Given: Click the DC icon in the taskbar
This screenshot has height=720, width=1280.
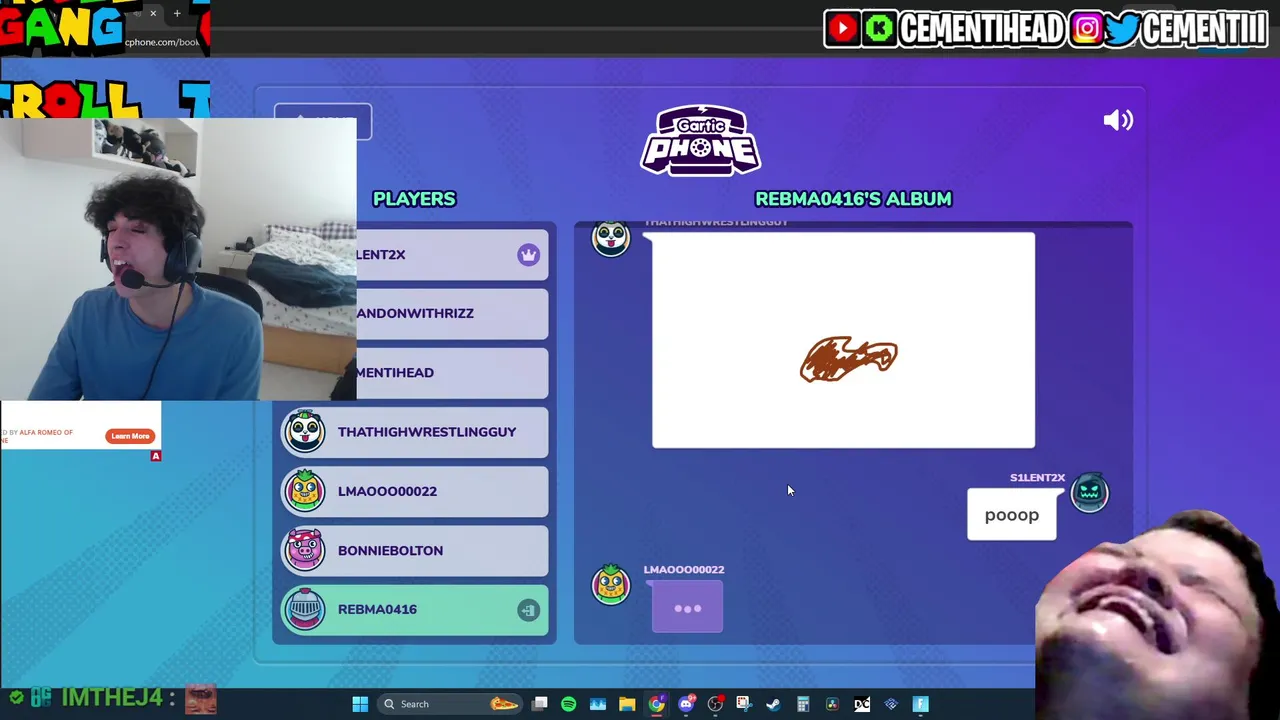Looking at the screenshot, I should click(862, 704).
